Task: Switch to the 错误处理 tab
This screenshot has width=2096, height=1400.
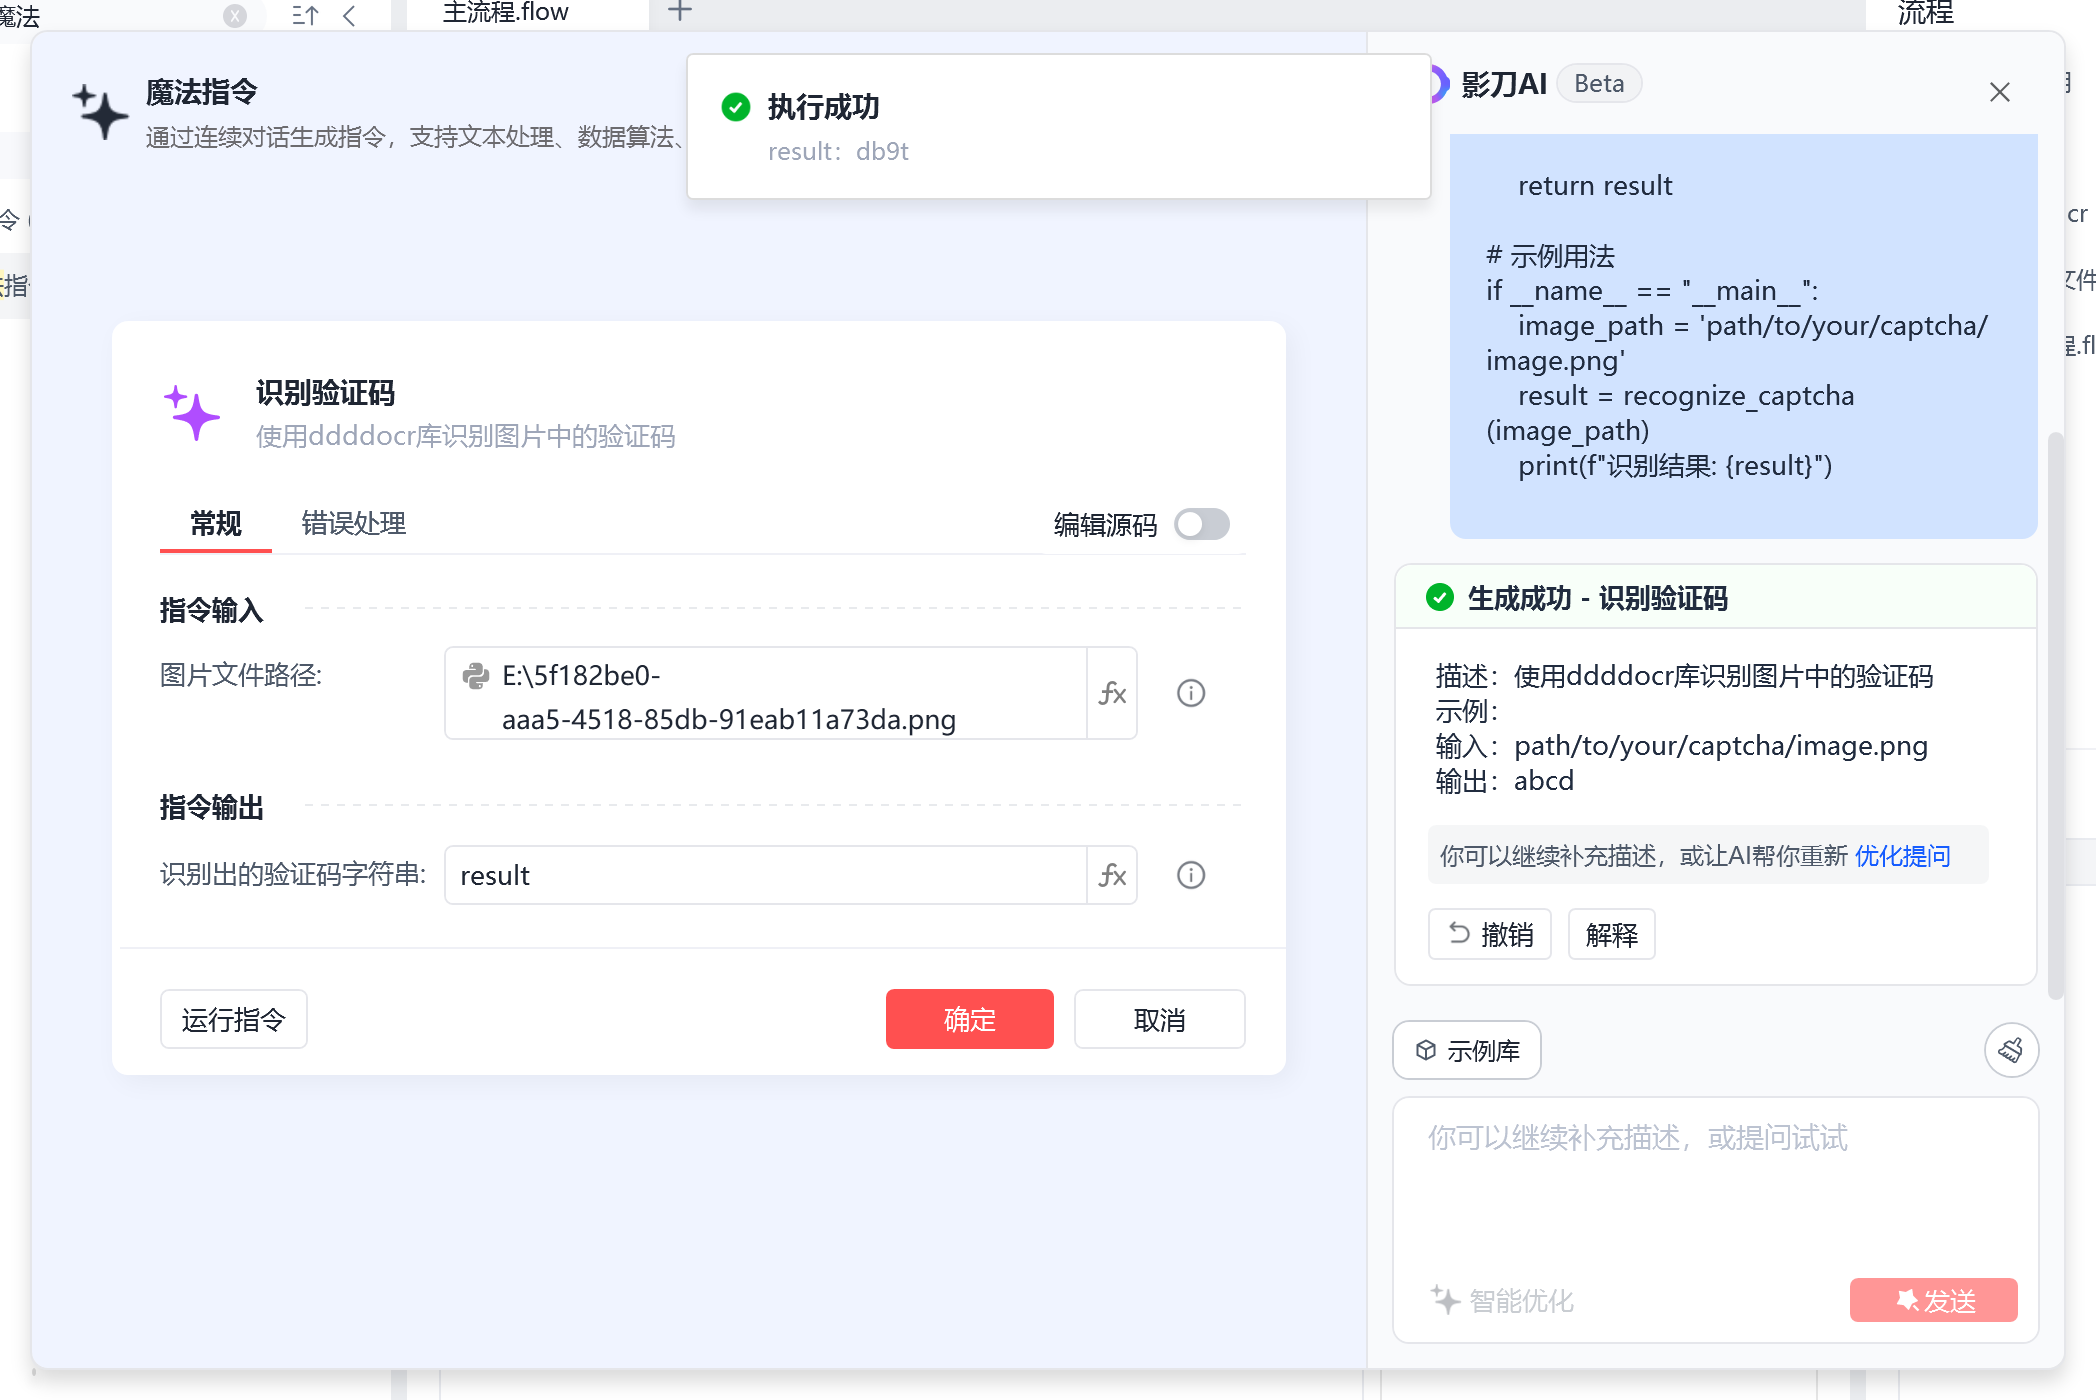Action: tap(354, 523)
